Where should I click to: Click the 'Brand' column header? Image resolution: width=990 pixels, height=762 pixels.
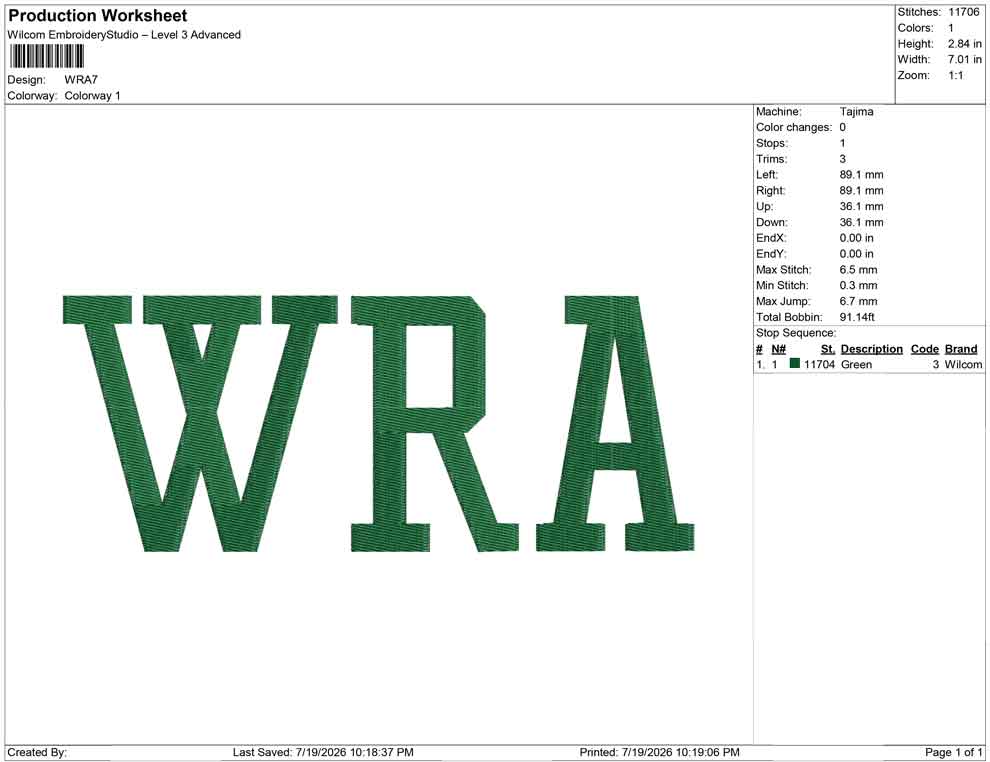point(961,349)
